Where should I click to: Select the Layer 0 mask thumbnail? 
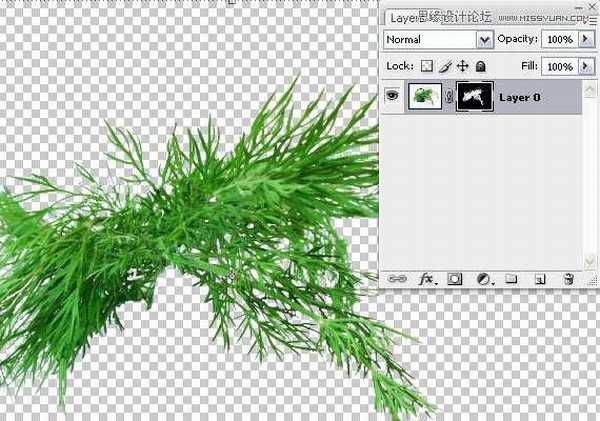tap(473, 98)
